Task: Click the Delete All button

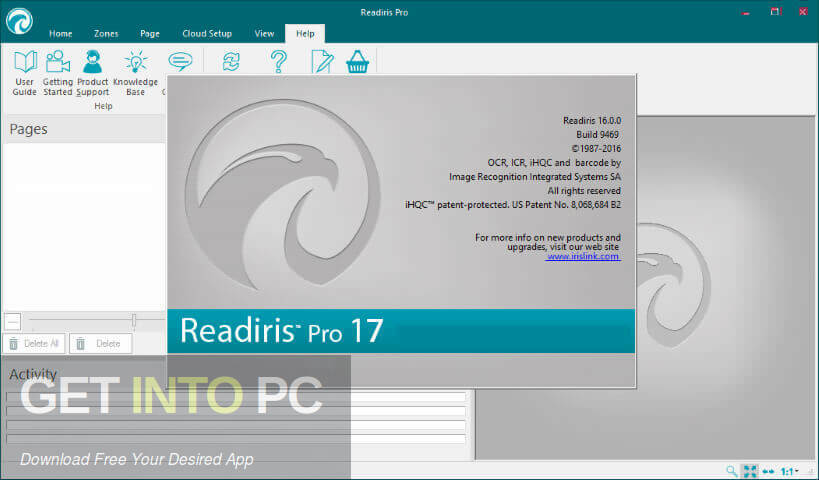Action: [x=34, y=344]
